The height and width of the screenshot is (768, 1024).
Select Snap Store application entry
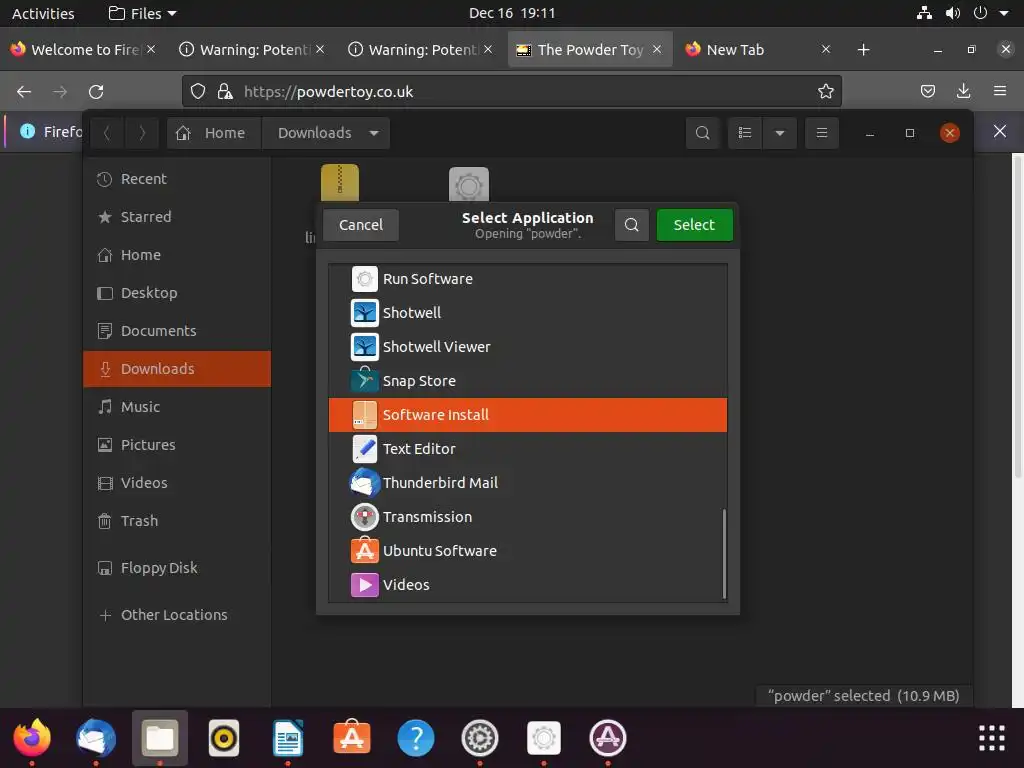pyautogui.click(x=528, y=381)
